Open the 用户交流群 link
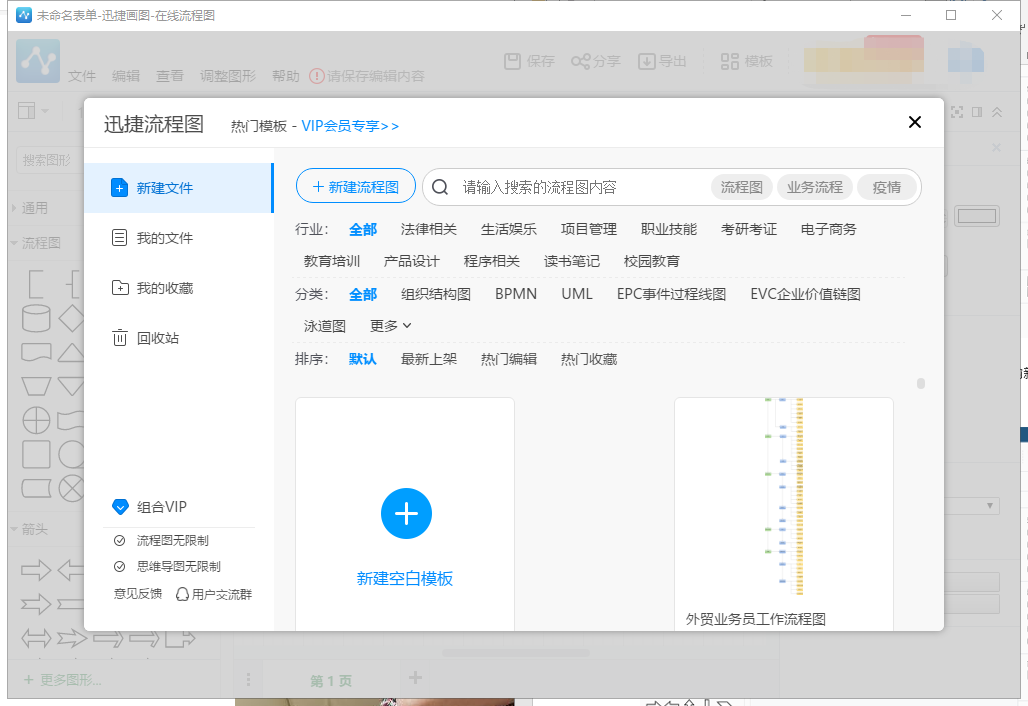Image resolution: width=1028 pixels, height=706 pixels. [x=214, y=594]
